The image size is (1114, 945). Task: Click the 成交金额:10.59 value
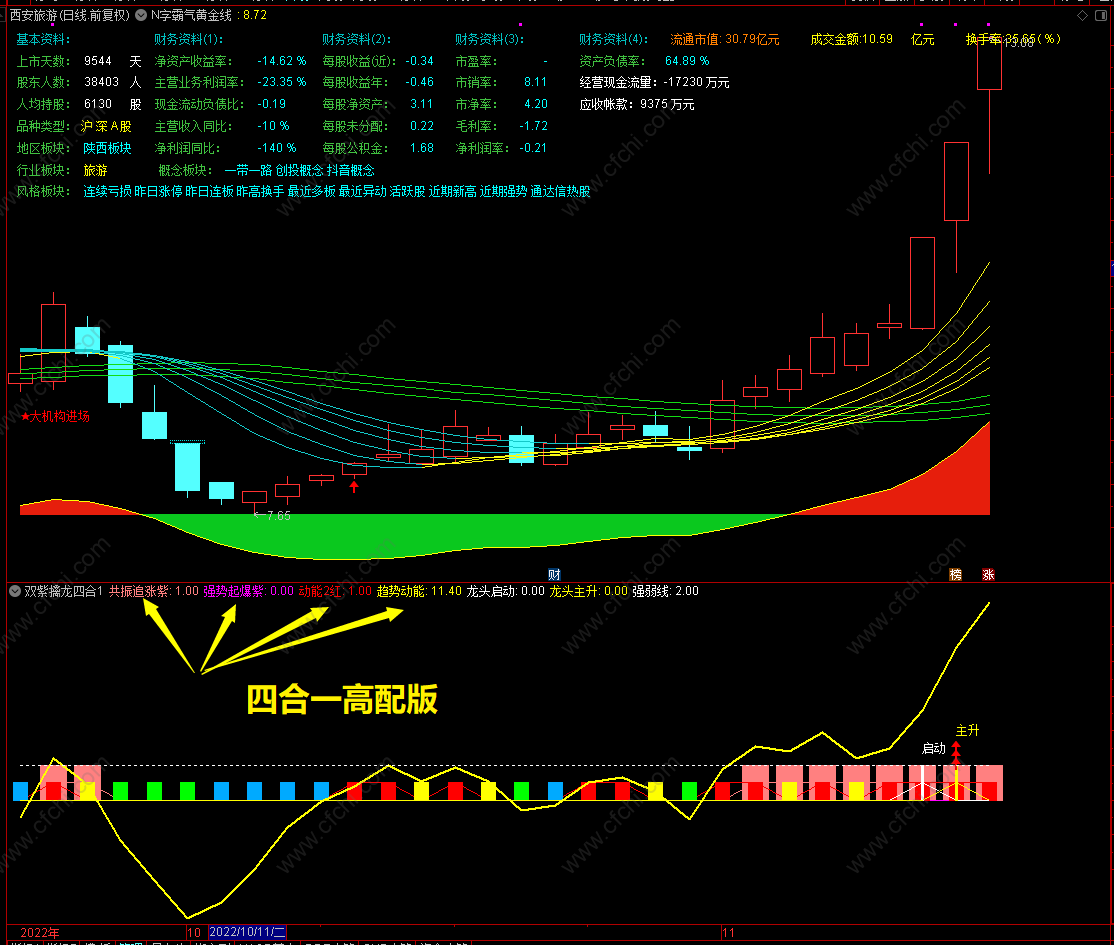852,39
